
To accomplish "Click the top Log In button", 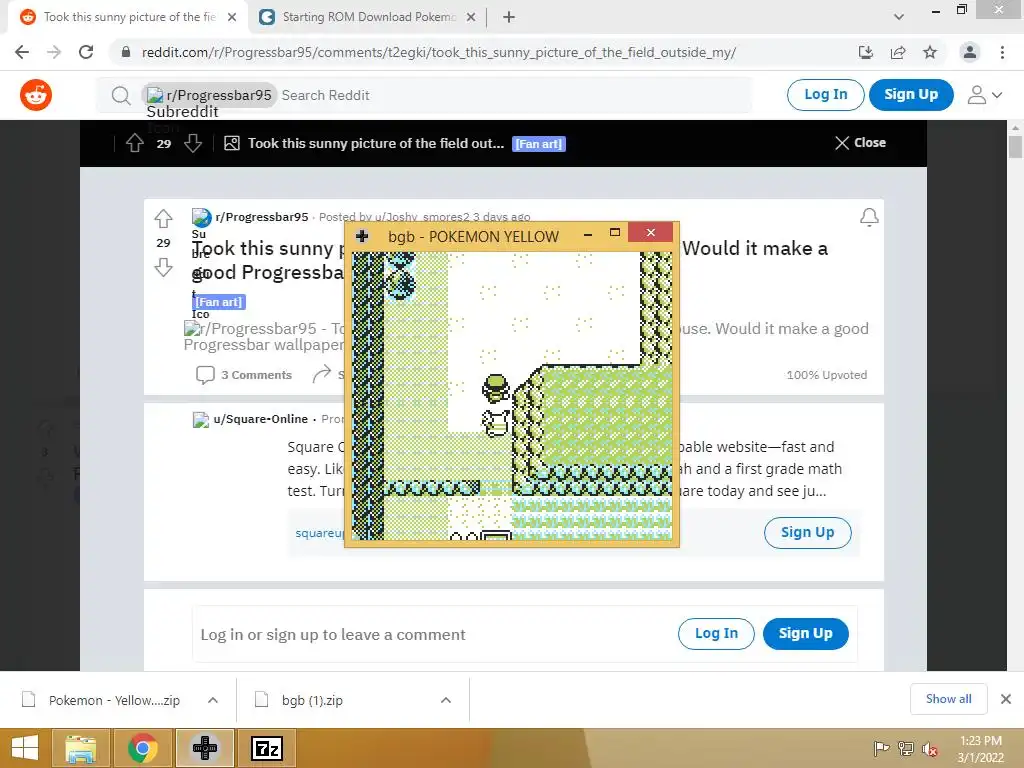I will [825, 95].
